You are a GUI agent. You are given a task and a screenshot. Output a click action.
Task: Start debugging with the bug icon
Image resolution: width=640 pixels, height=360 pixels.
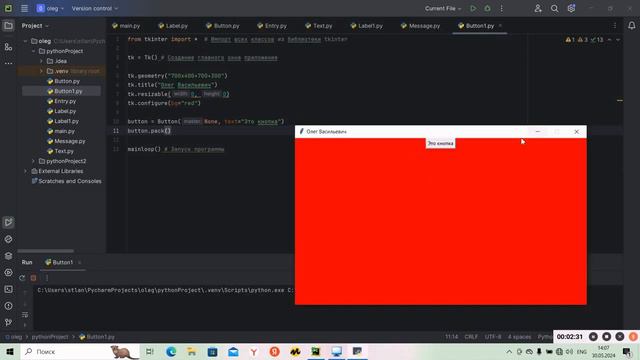click(487, 8)
